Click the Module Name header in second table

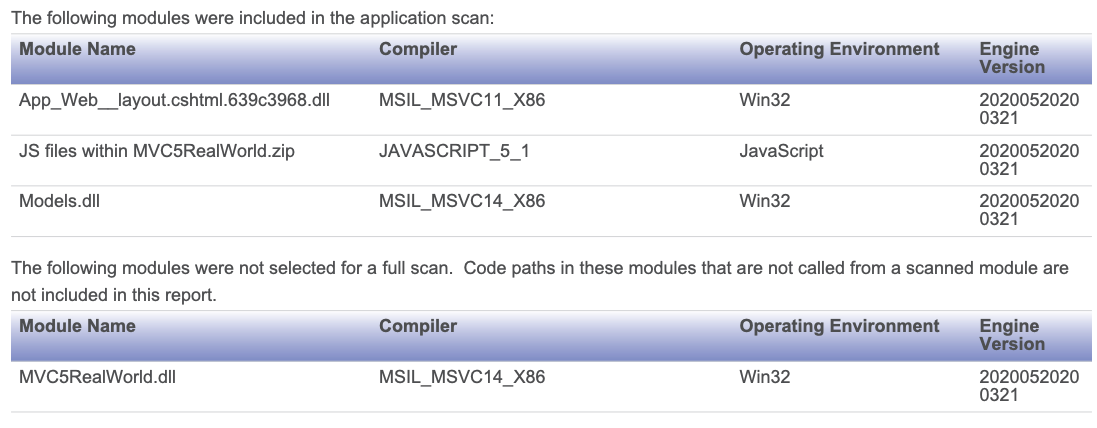[x=77, y=326]
